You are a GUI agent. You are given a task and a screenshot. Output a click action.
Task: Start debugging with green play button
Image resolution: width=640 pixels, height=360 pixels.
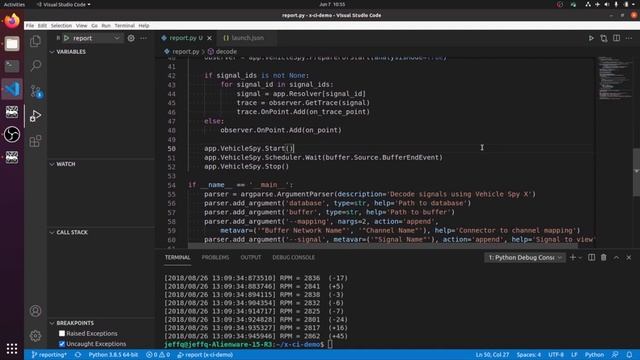[x=67, y=38]
